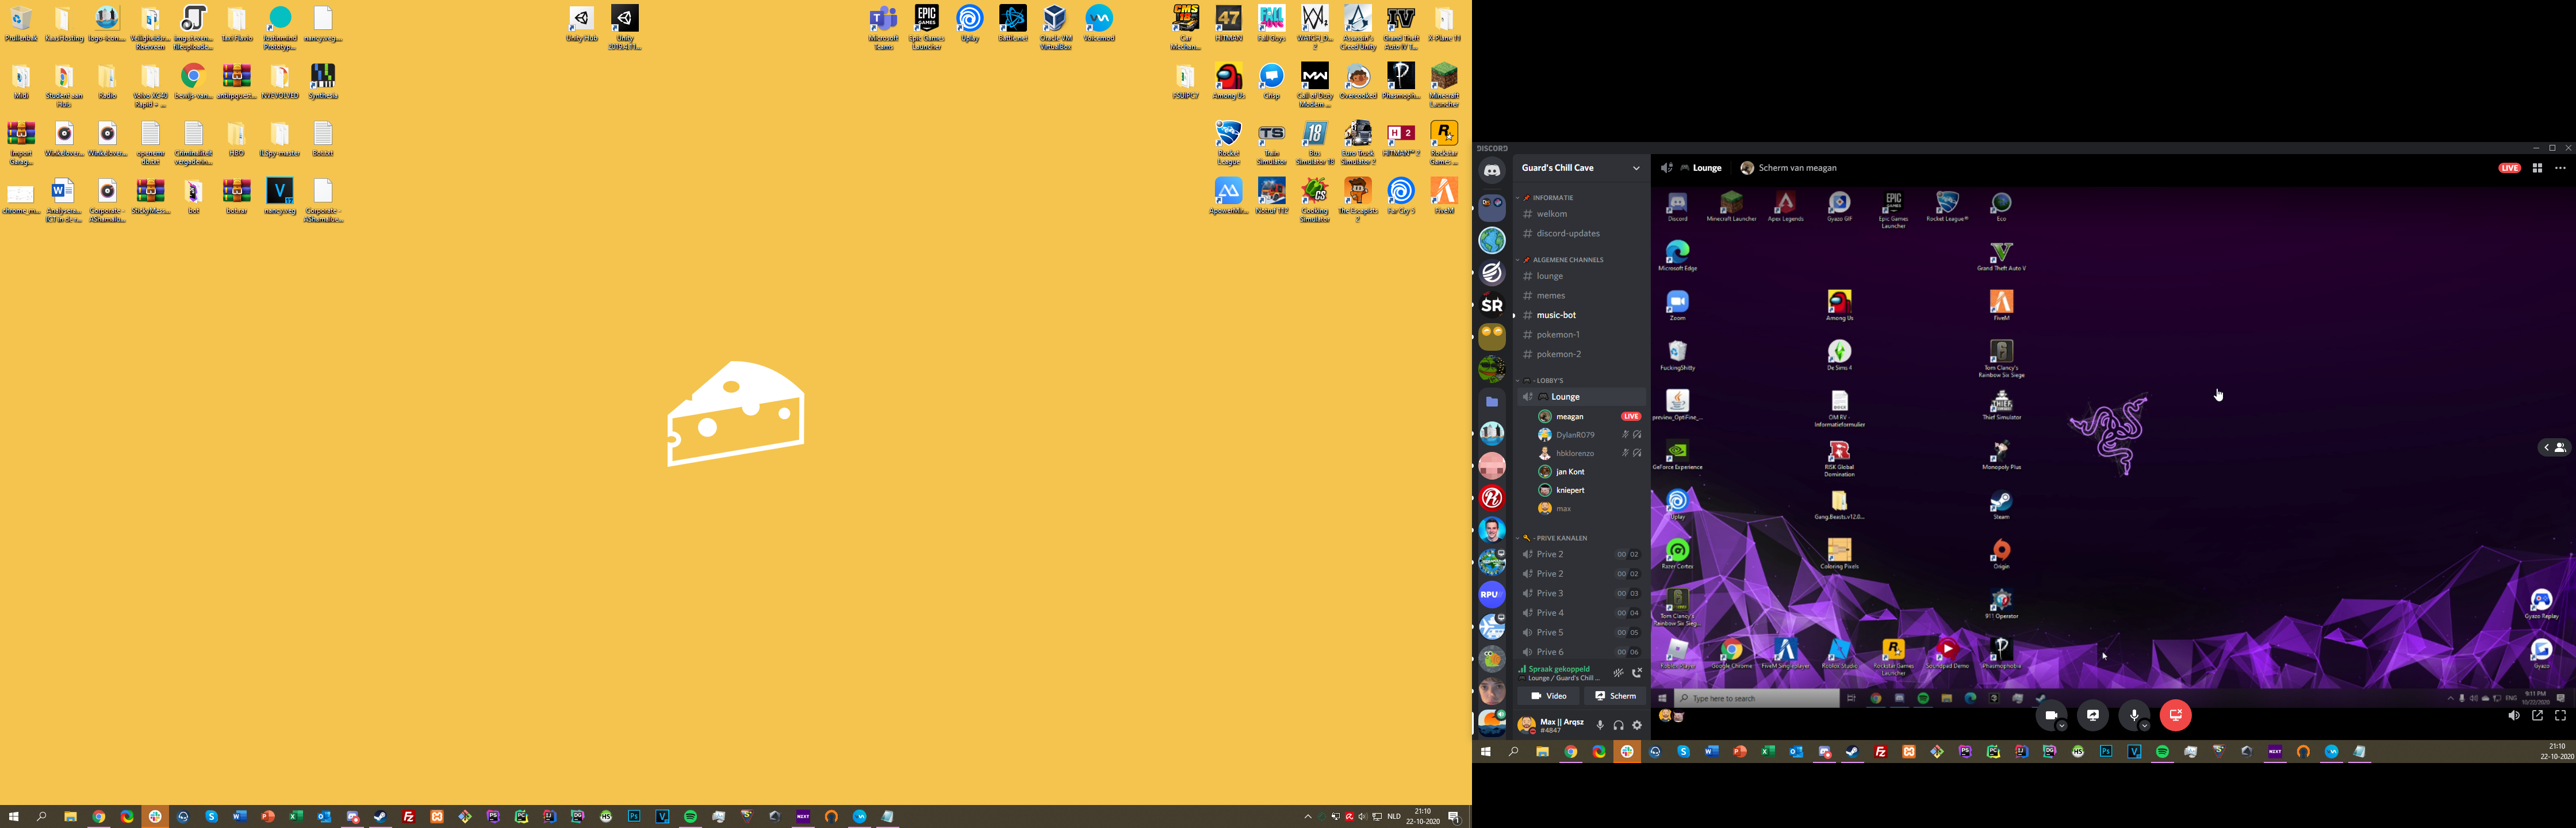The image size is (2576, 828).
Task: Open Spotify from the Windows taskbar
Action: [690, 817]
